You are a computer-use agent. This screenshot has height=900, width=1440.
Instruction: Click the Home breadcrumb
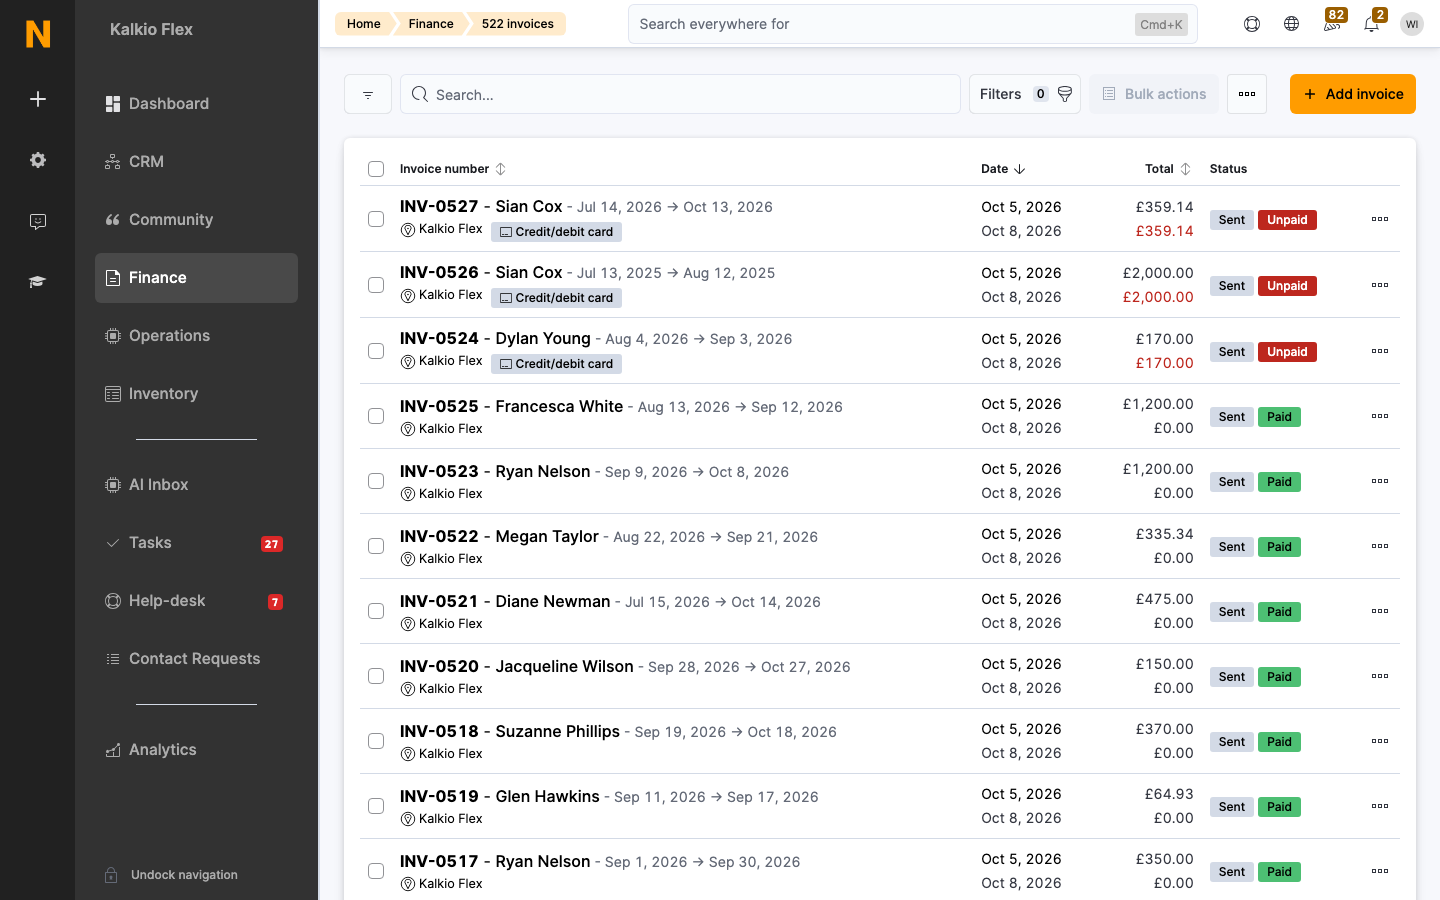coord(363,24)
